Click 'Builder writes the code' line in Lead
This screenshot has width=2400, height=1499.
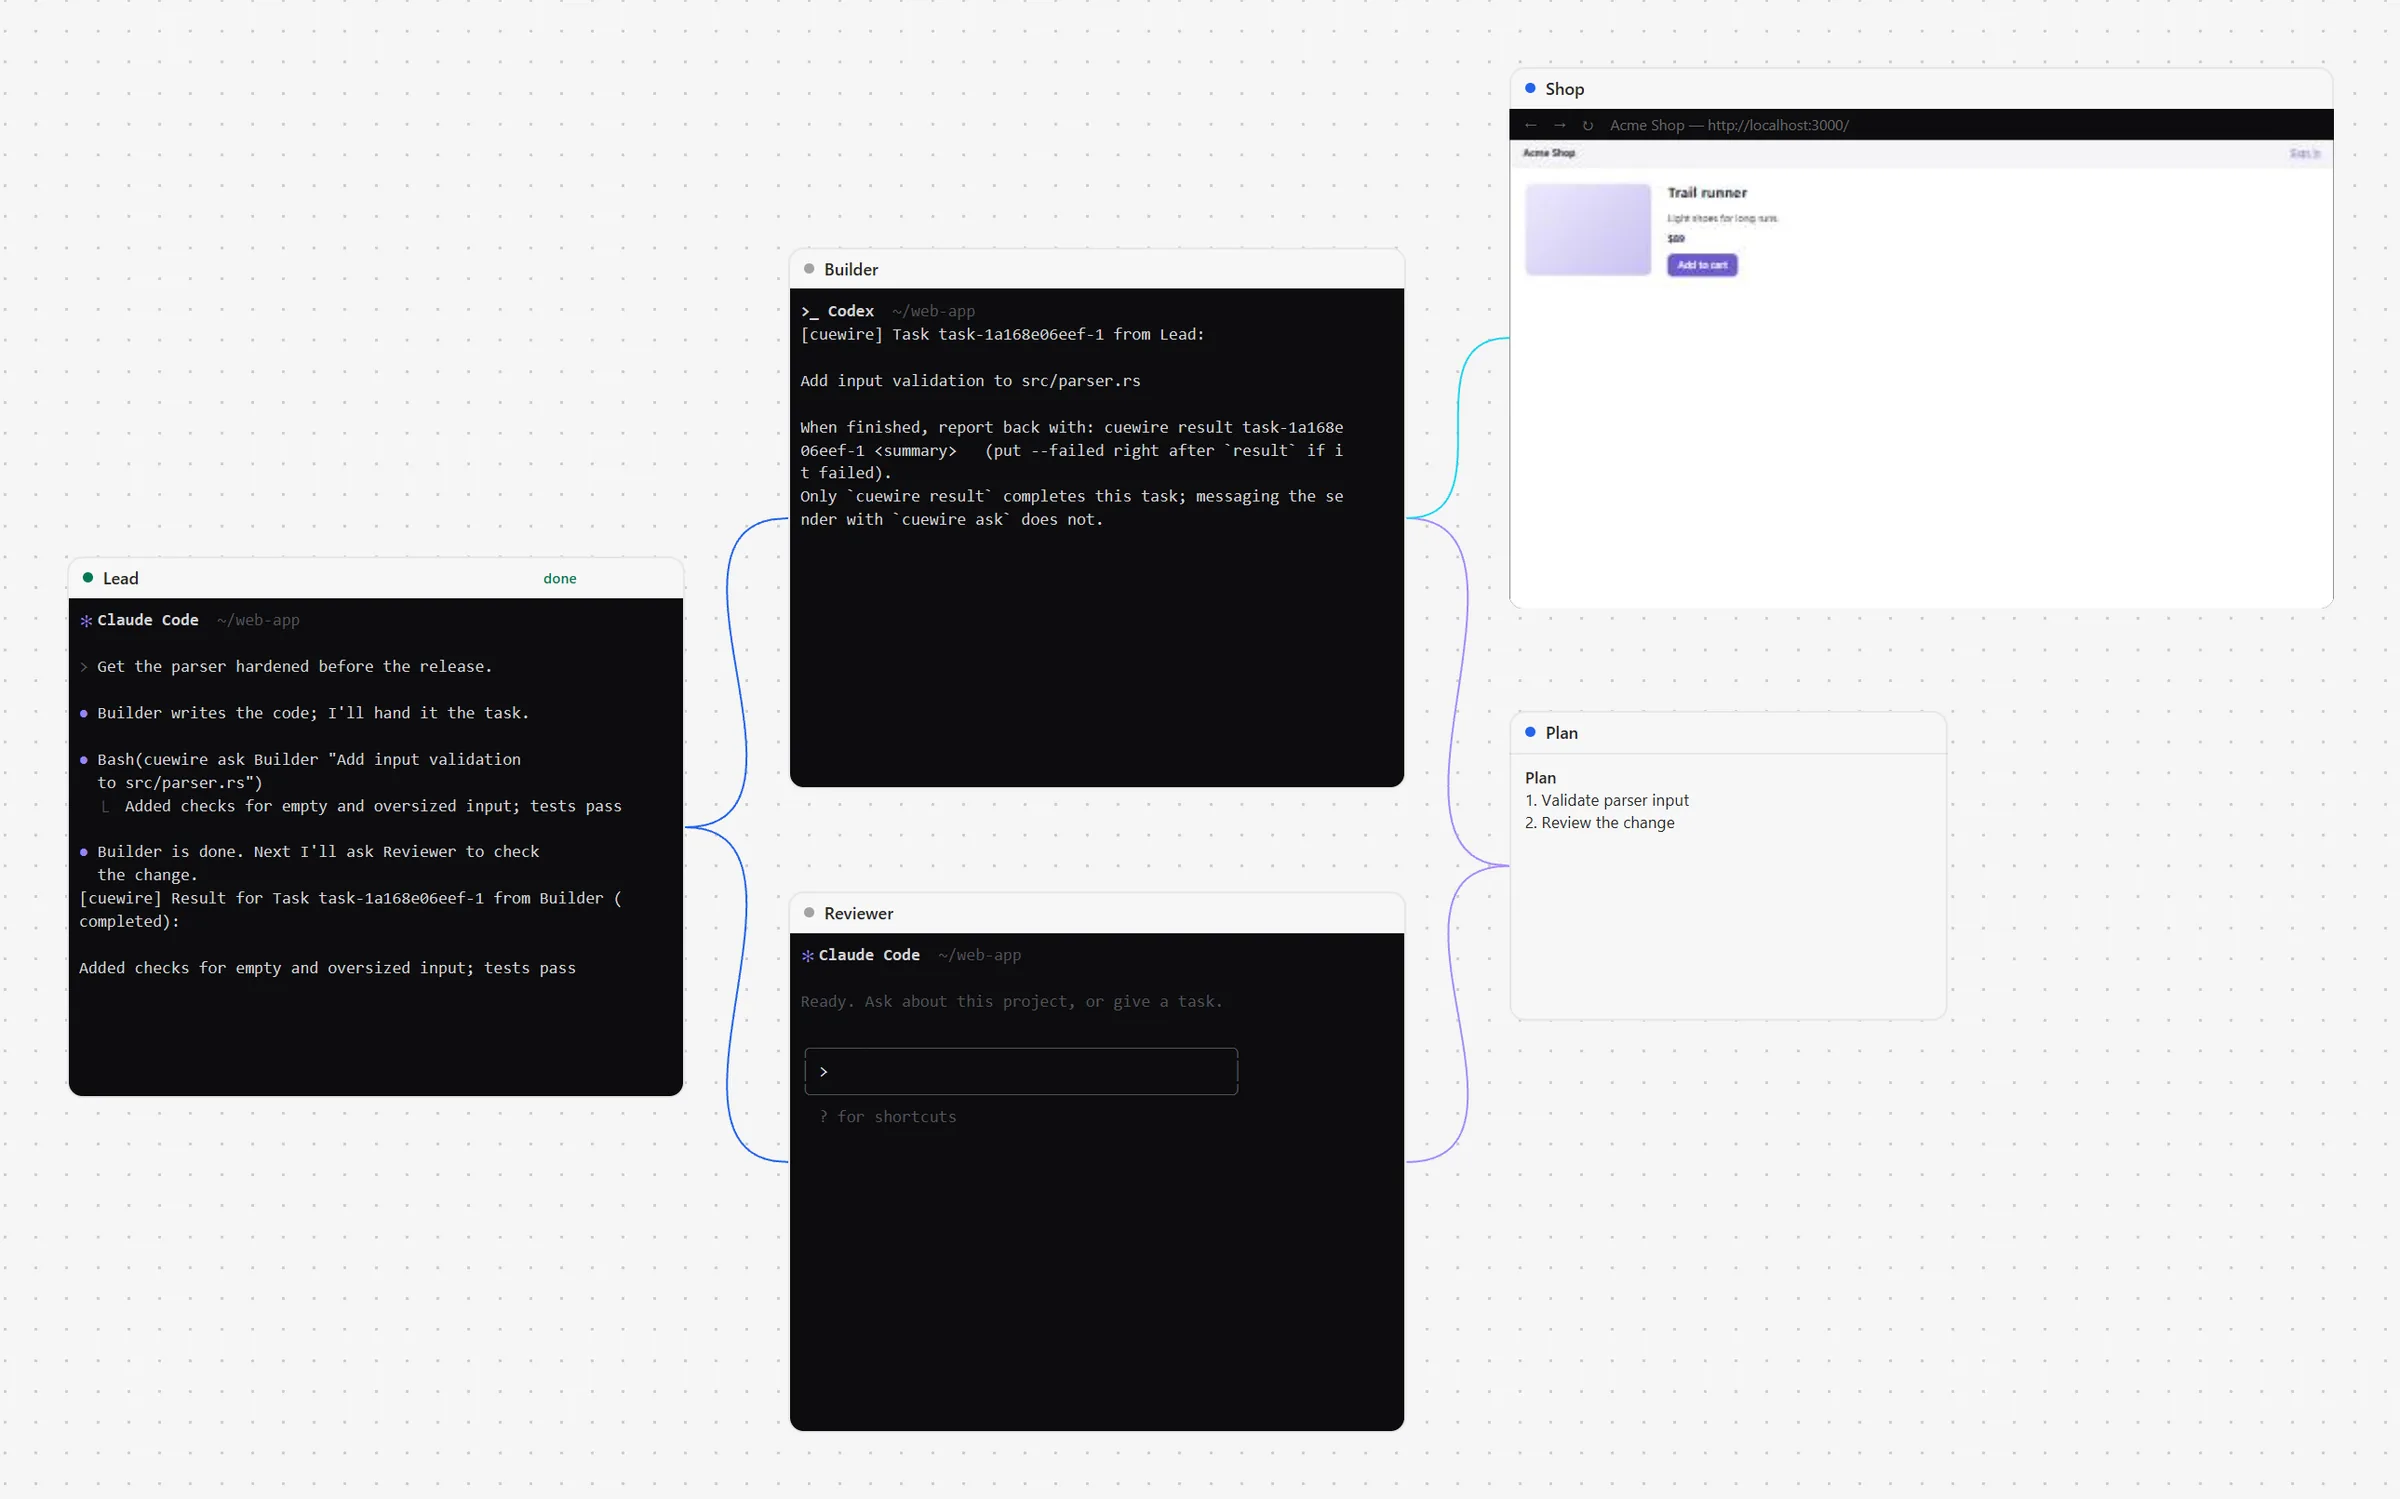(313, 713)
